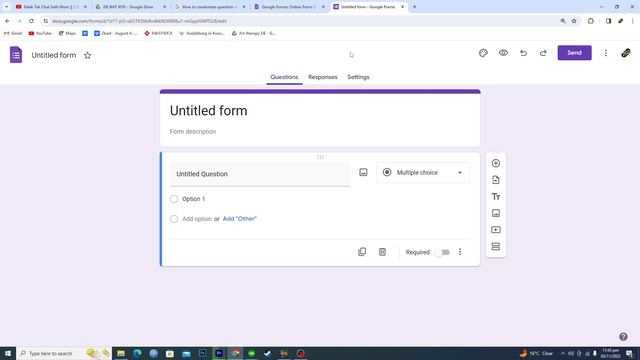Insert image into the question title
Image resolution: width=640 pixels, height=360 pixels.
363,173
